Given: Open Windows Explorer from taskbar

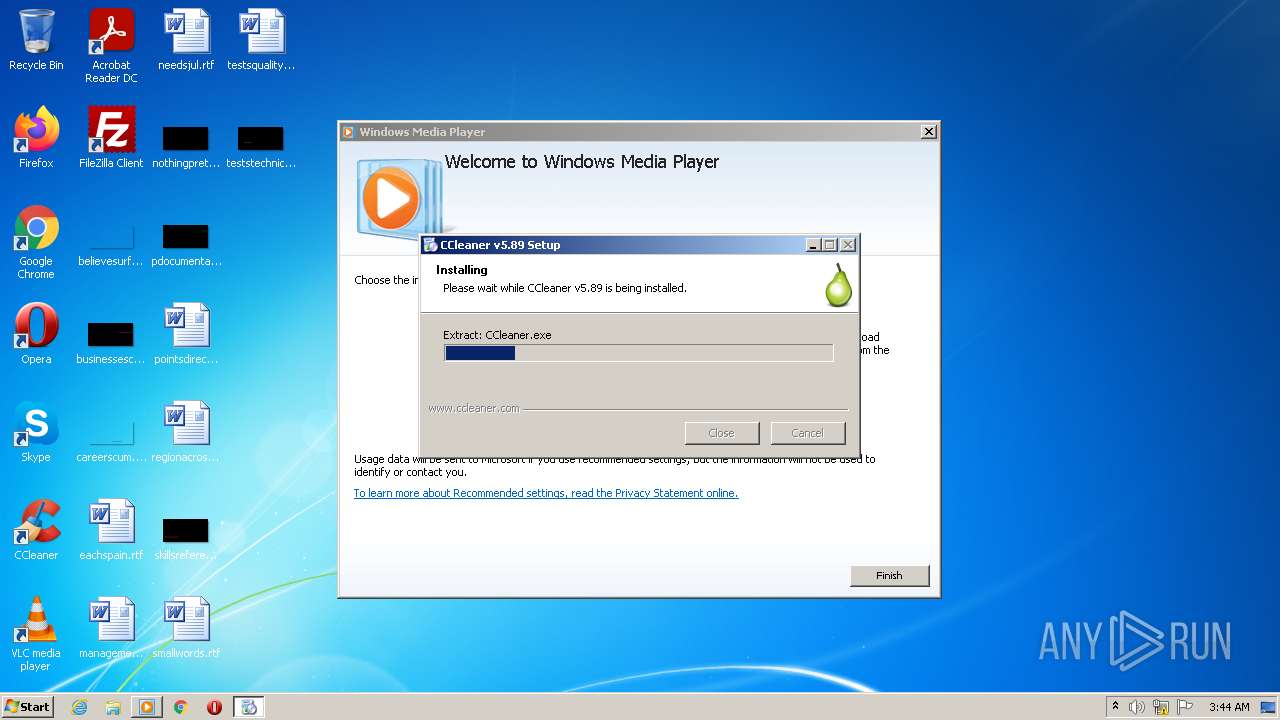Looking at the screenshot, I should coord(113,707).
